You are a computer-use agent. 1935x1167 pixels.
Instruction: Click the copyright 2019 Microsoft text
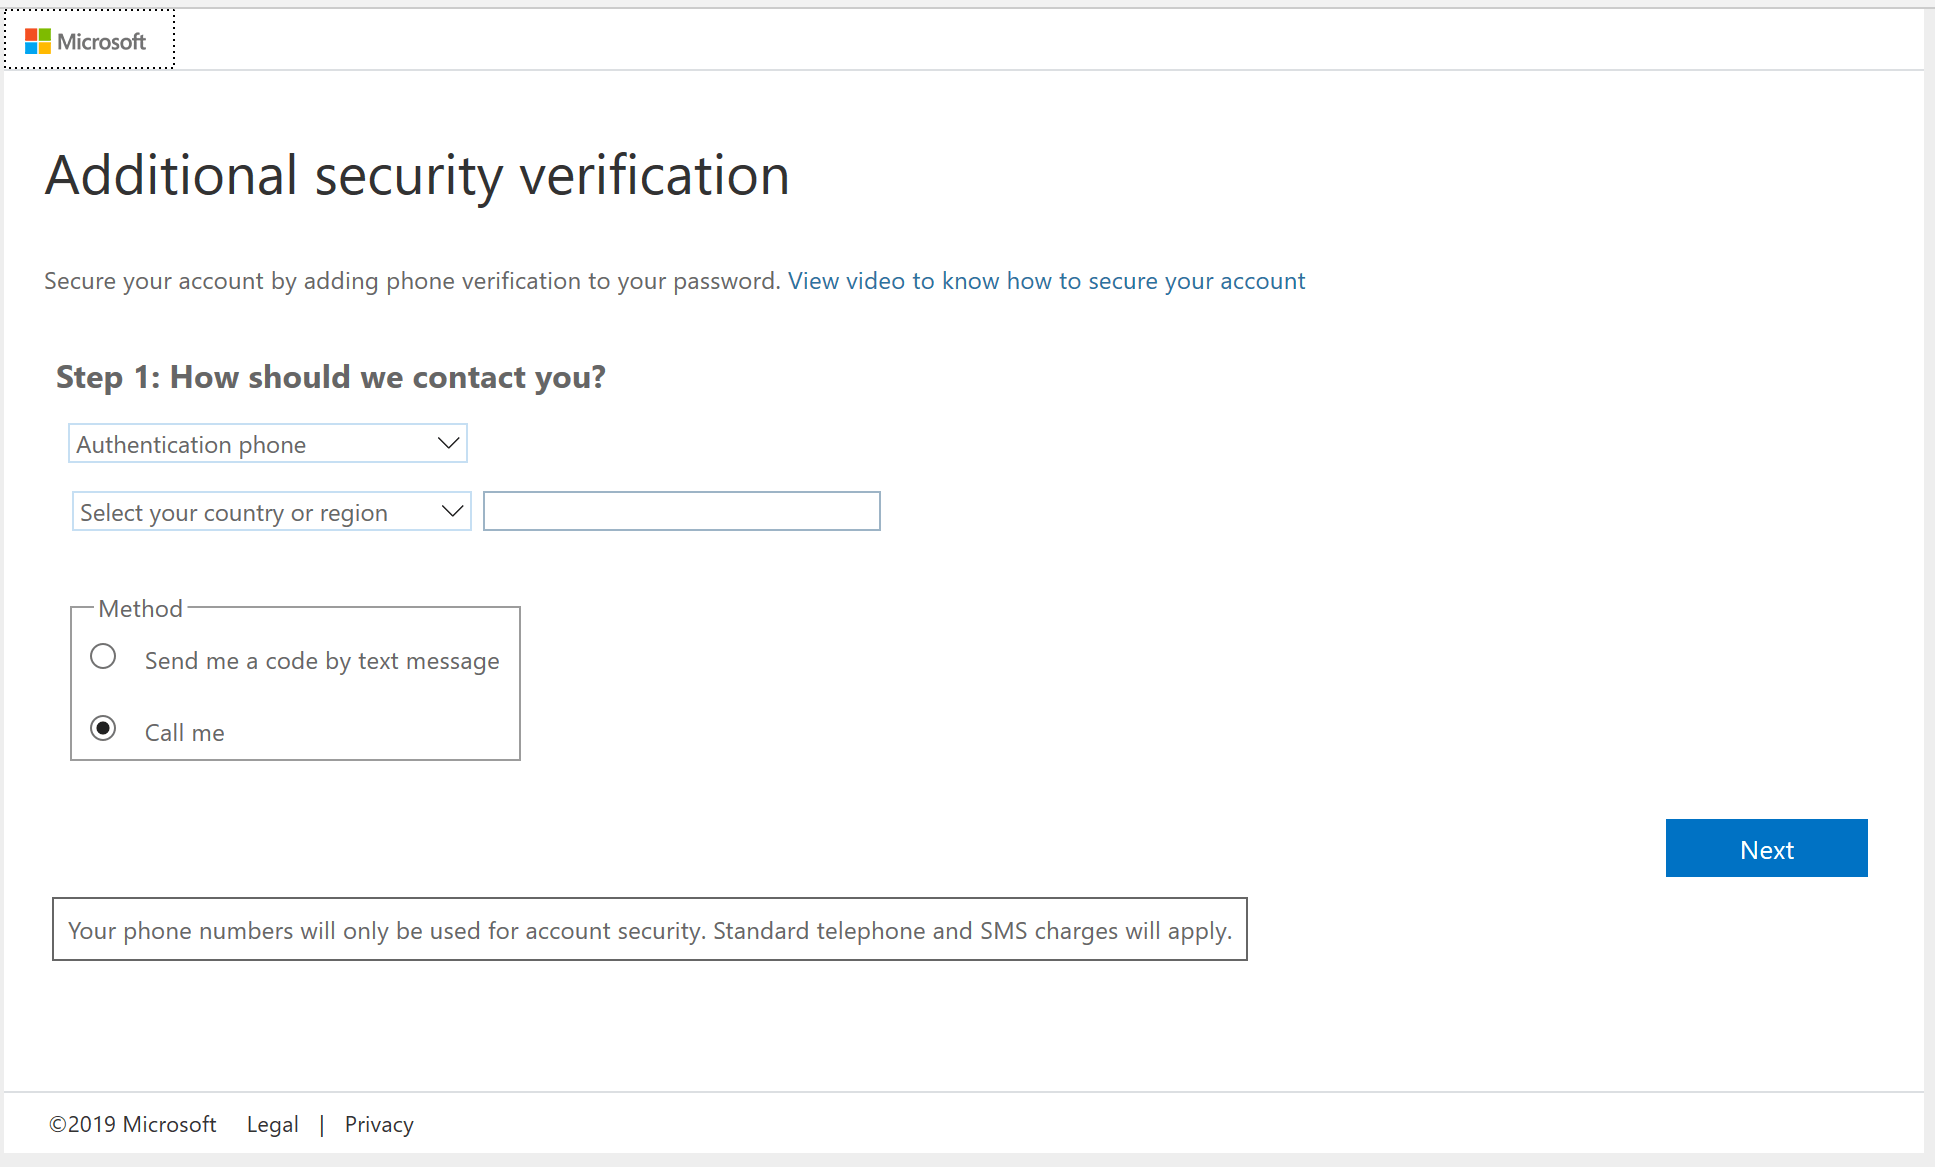pyautogui.click(x=131, y=1124)
